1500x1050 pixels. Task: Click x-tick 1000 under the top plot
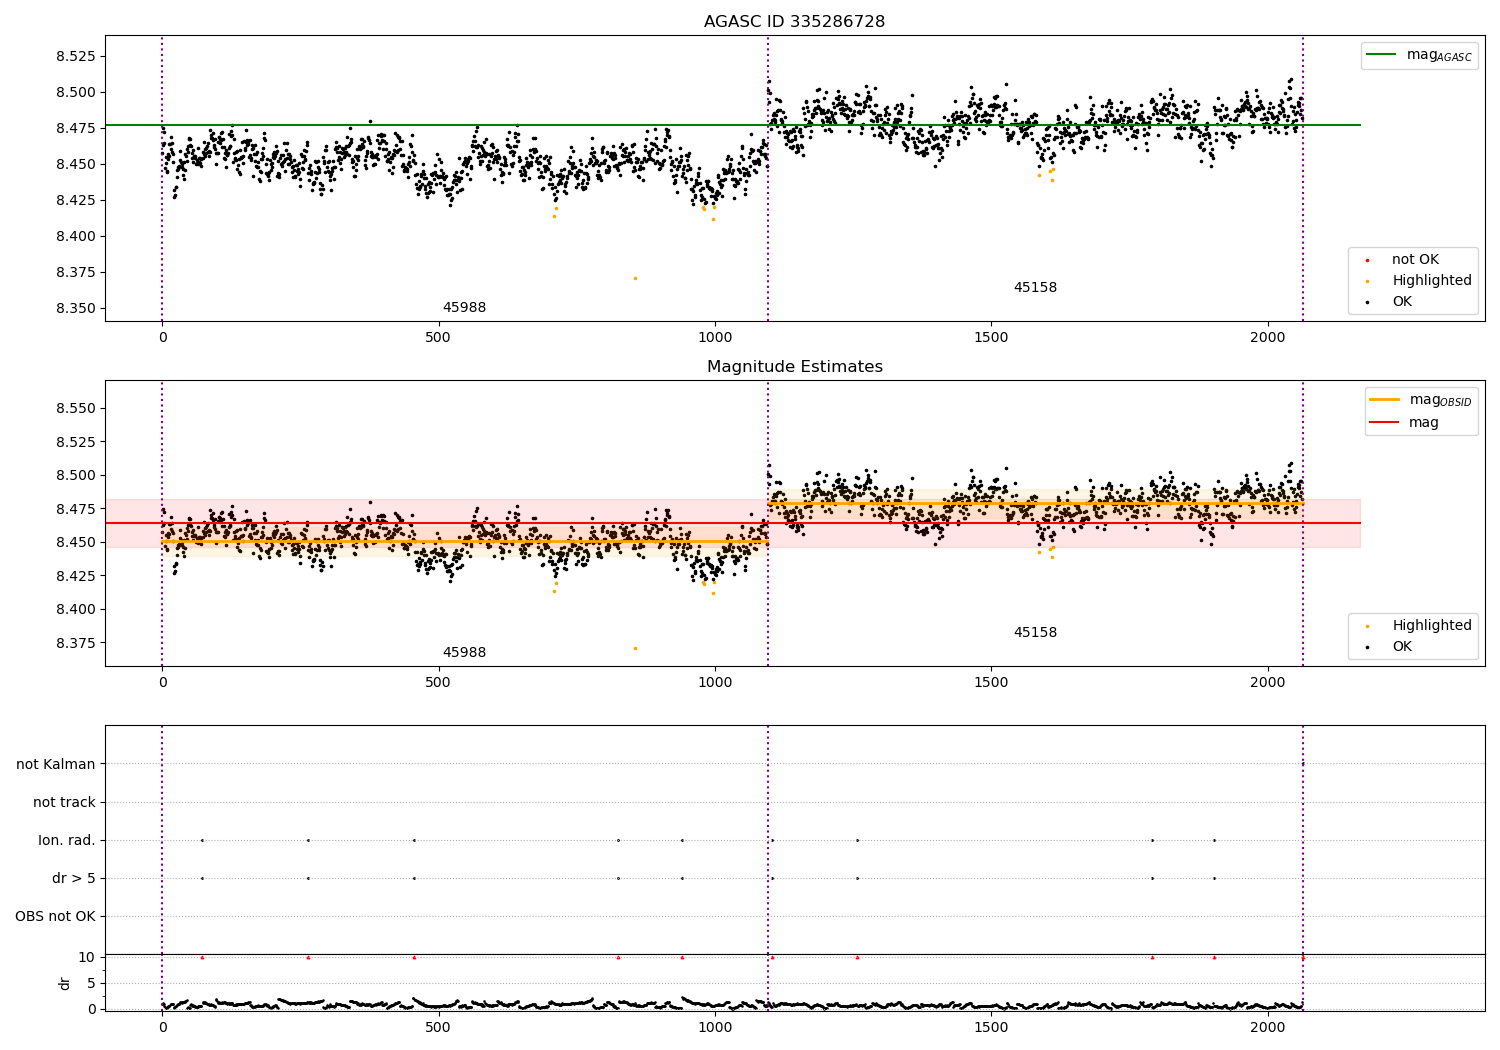pyautogui.click(x=715, y=337)
